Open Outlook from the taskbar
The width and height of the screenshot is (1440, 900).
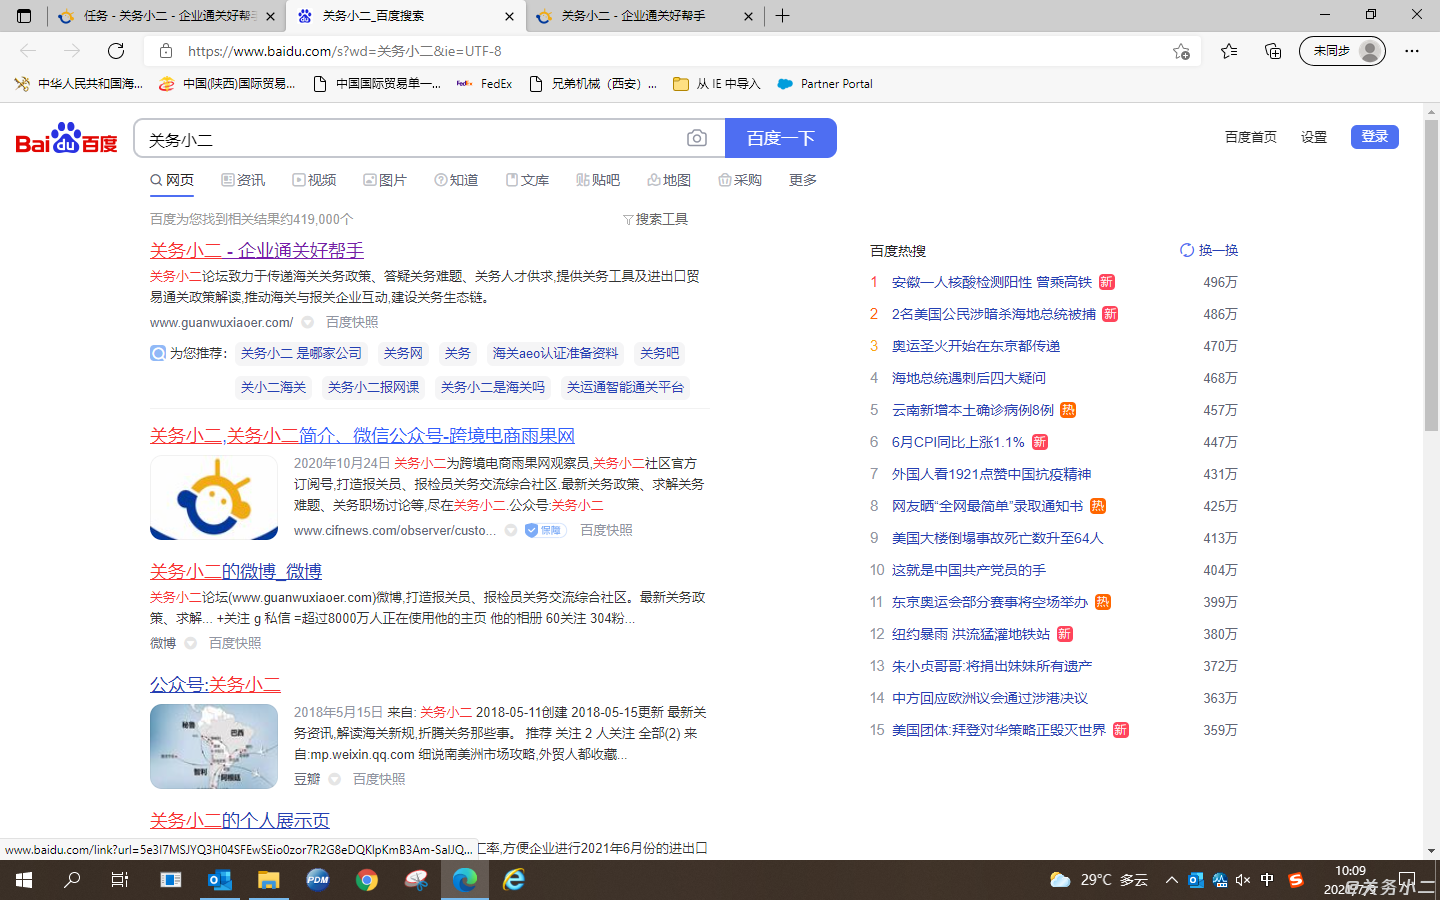click(220, 880)
